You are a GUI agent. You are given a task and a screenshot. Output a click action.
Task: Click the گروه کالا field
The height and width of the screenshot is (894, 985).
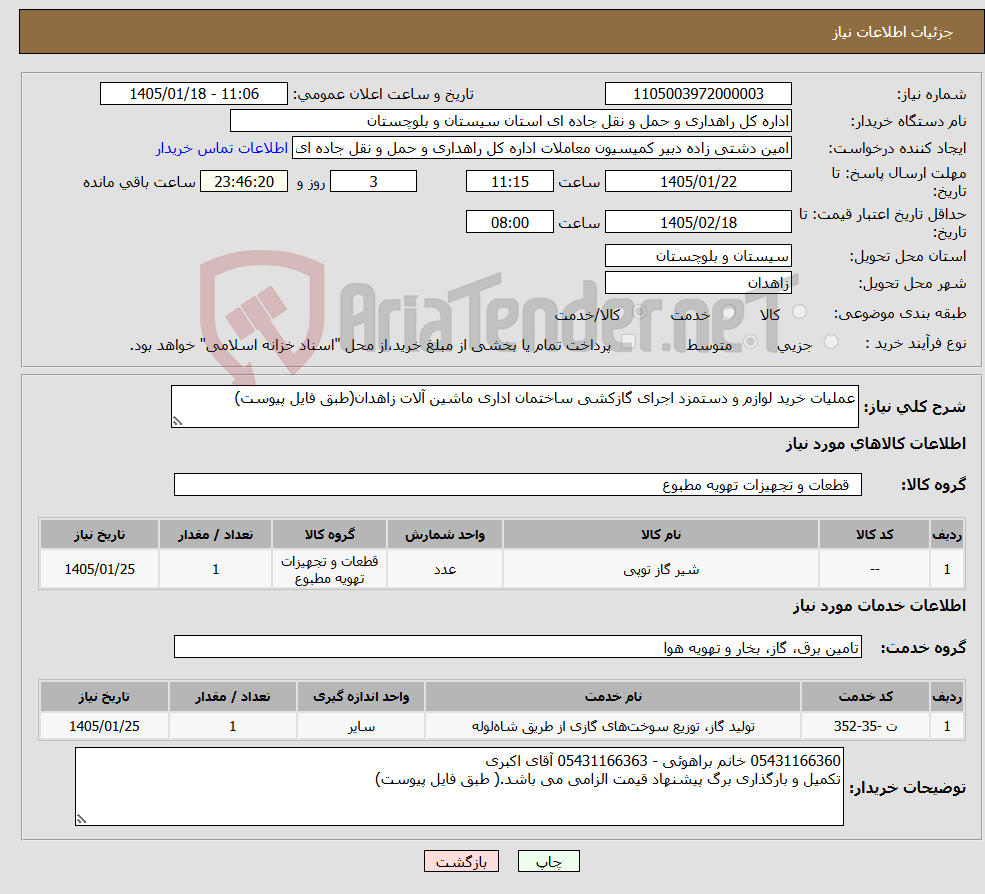pos(518,484)
